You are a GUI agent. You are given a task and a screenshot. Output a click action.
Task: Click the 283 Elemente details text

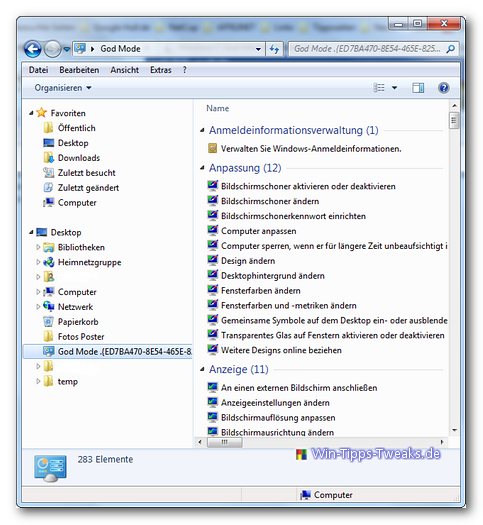point(105,459)
